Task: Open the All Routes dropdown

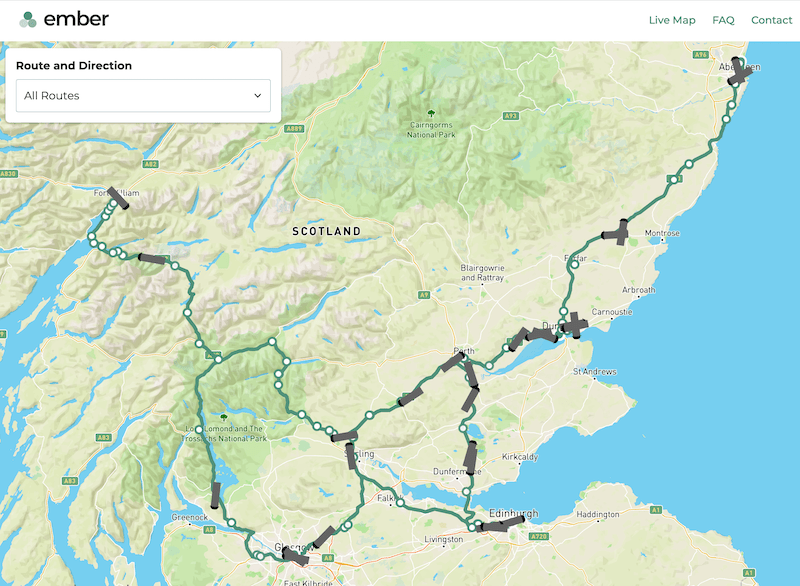Action: point(143,96)
